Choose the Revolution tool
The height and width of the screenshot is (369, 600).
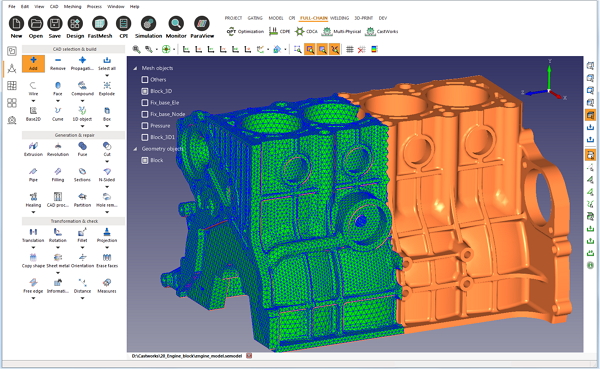click(x=58, y=149)
